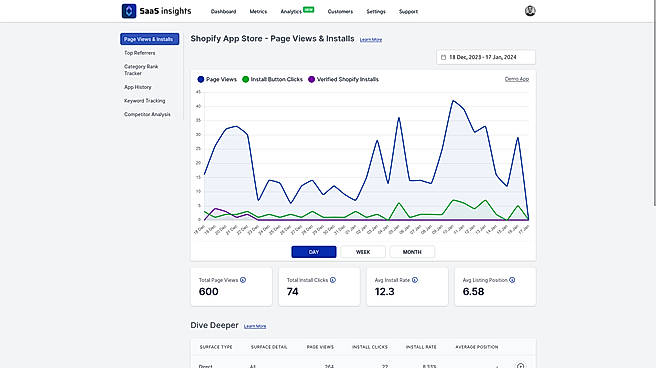This screenshot has width=656, height=368.
Task: Open Support in top navigation
Action: (408, 12)
